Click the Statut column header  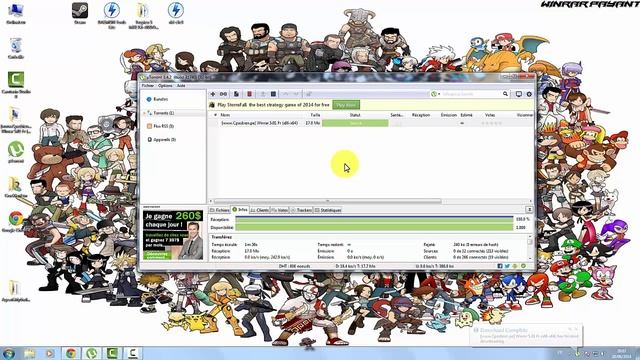pos(355,115)
